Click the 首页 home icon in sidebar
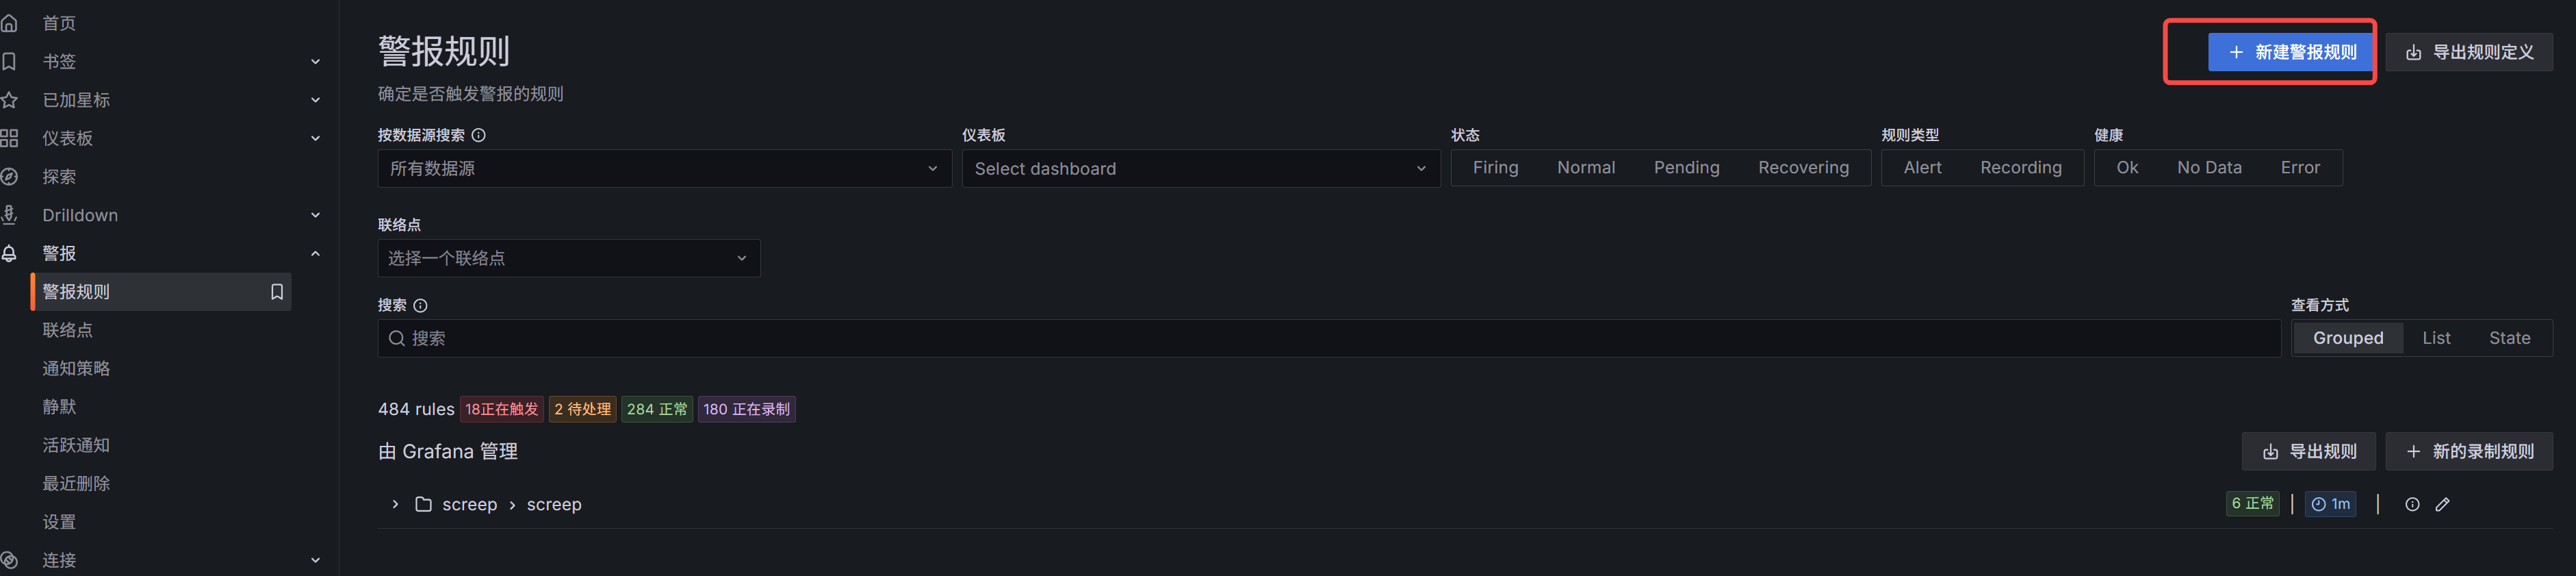 click(10, 23)
